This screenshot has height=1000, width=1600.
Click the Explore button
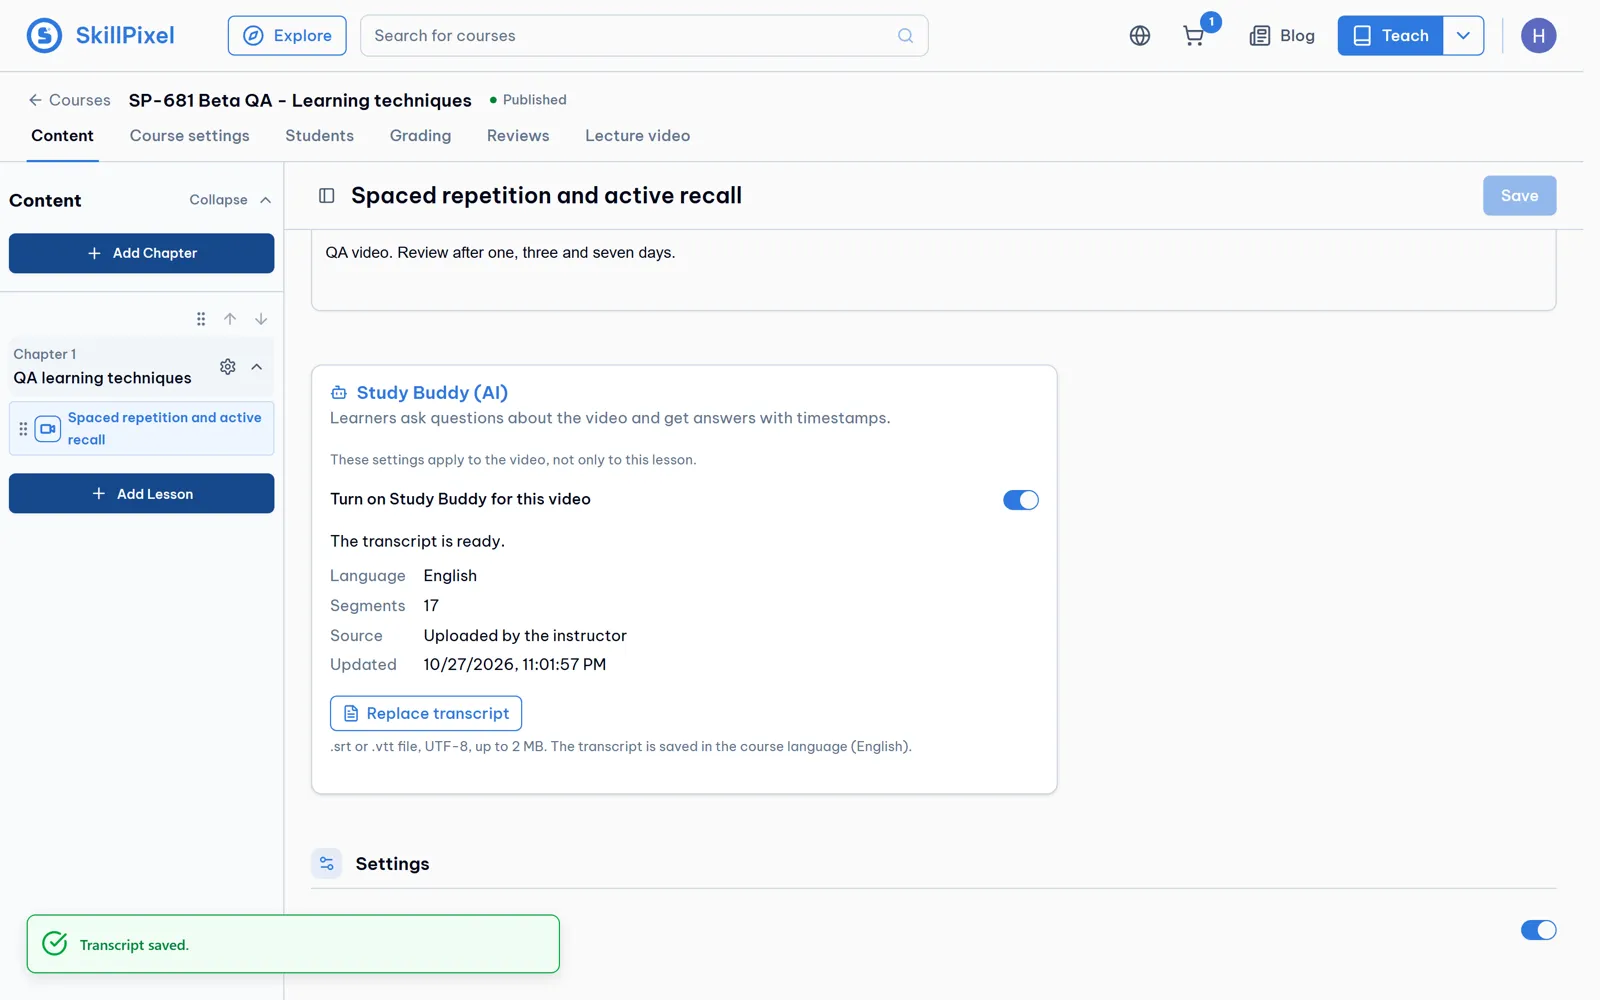pos(287,36)
